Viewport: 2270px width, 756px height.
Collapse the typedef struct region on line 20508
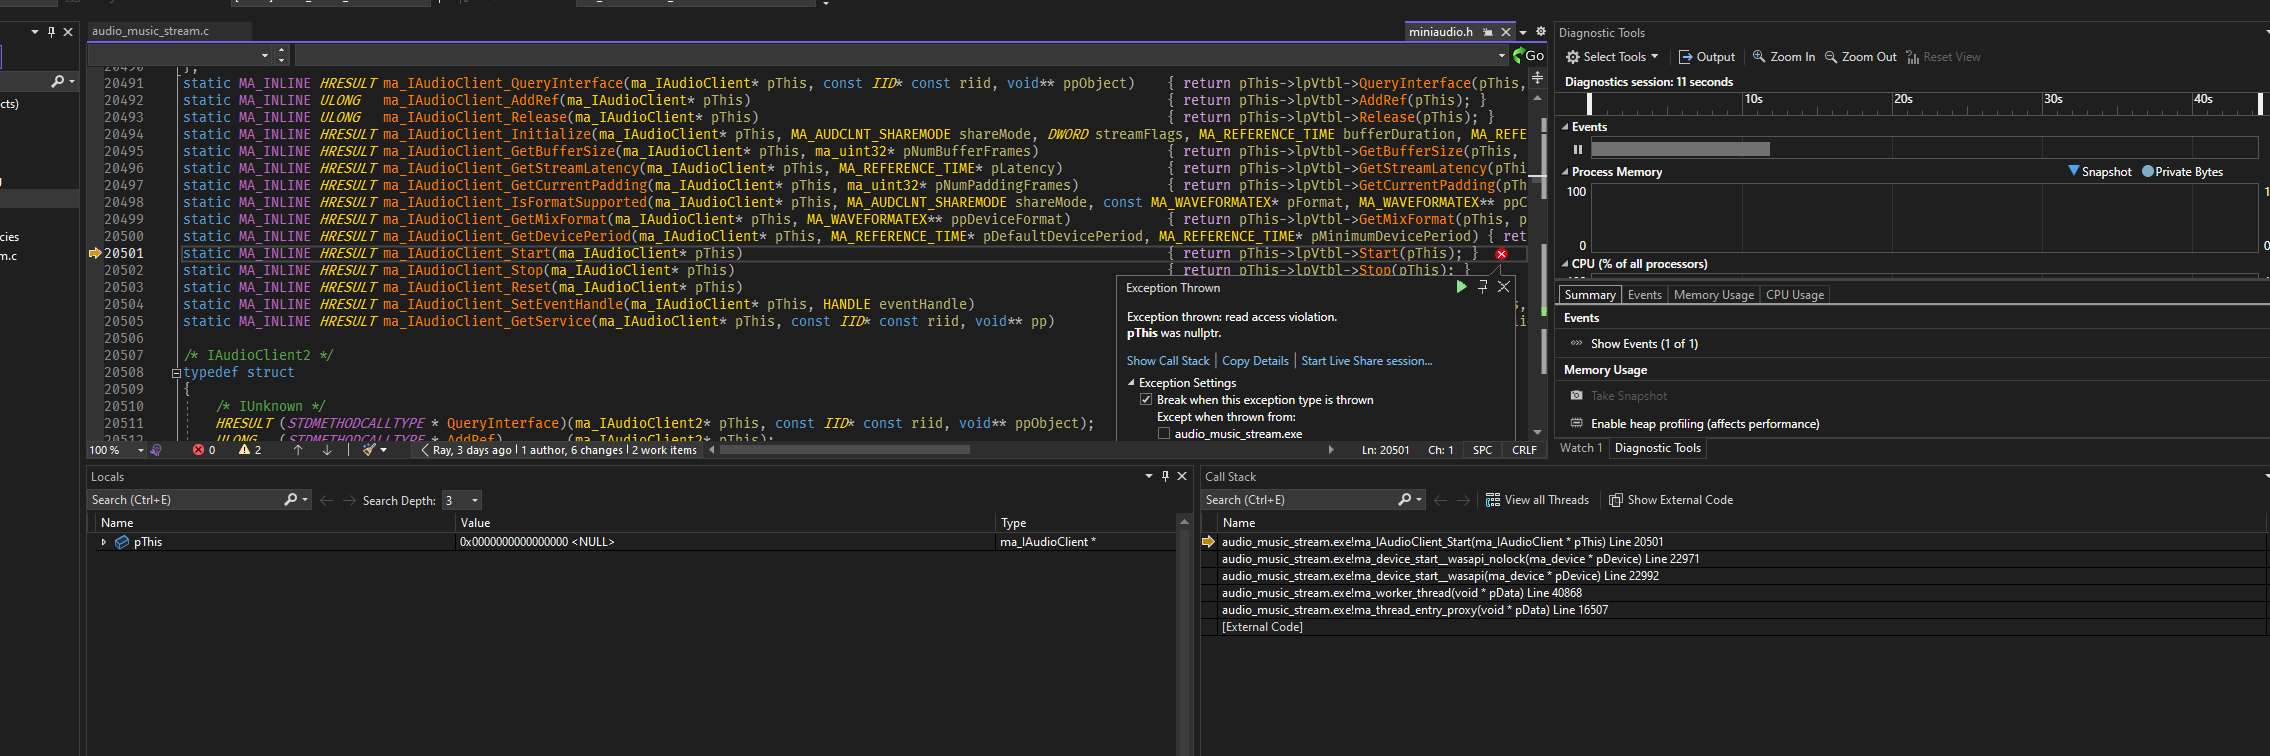(176, 373)
